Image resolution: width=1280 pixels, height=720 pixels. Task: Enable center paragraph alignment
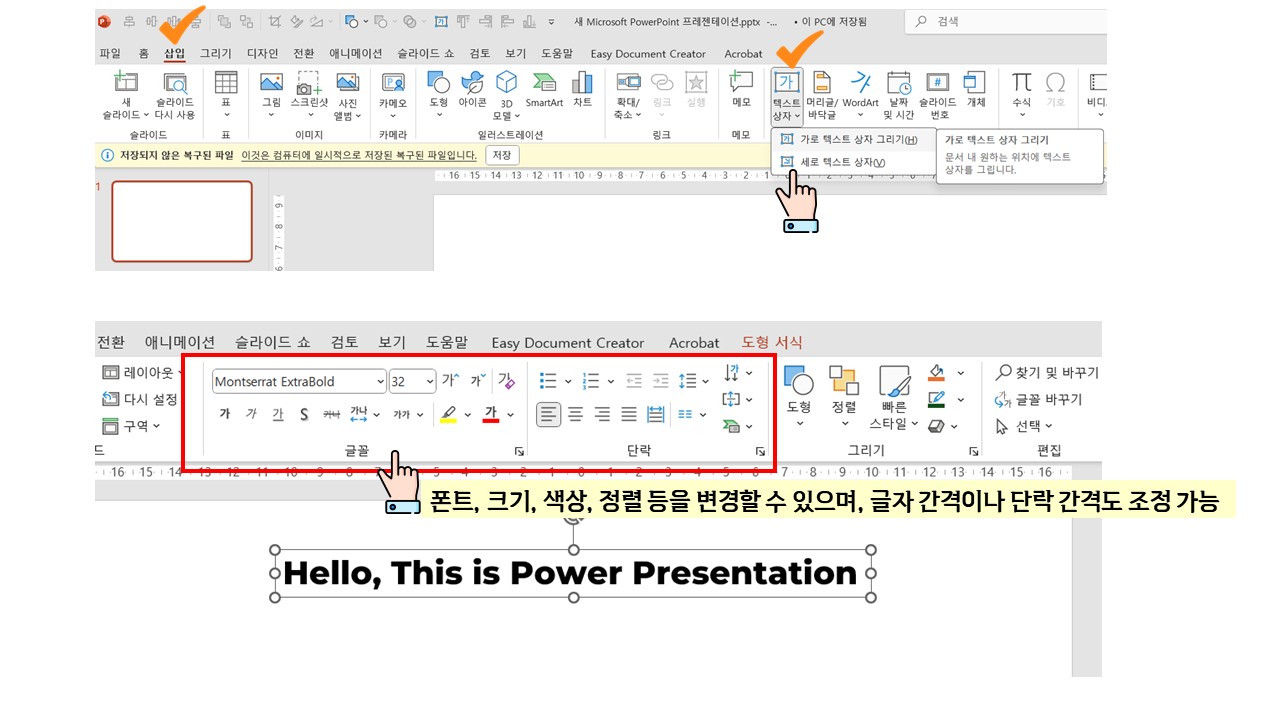coord(575,413)
